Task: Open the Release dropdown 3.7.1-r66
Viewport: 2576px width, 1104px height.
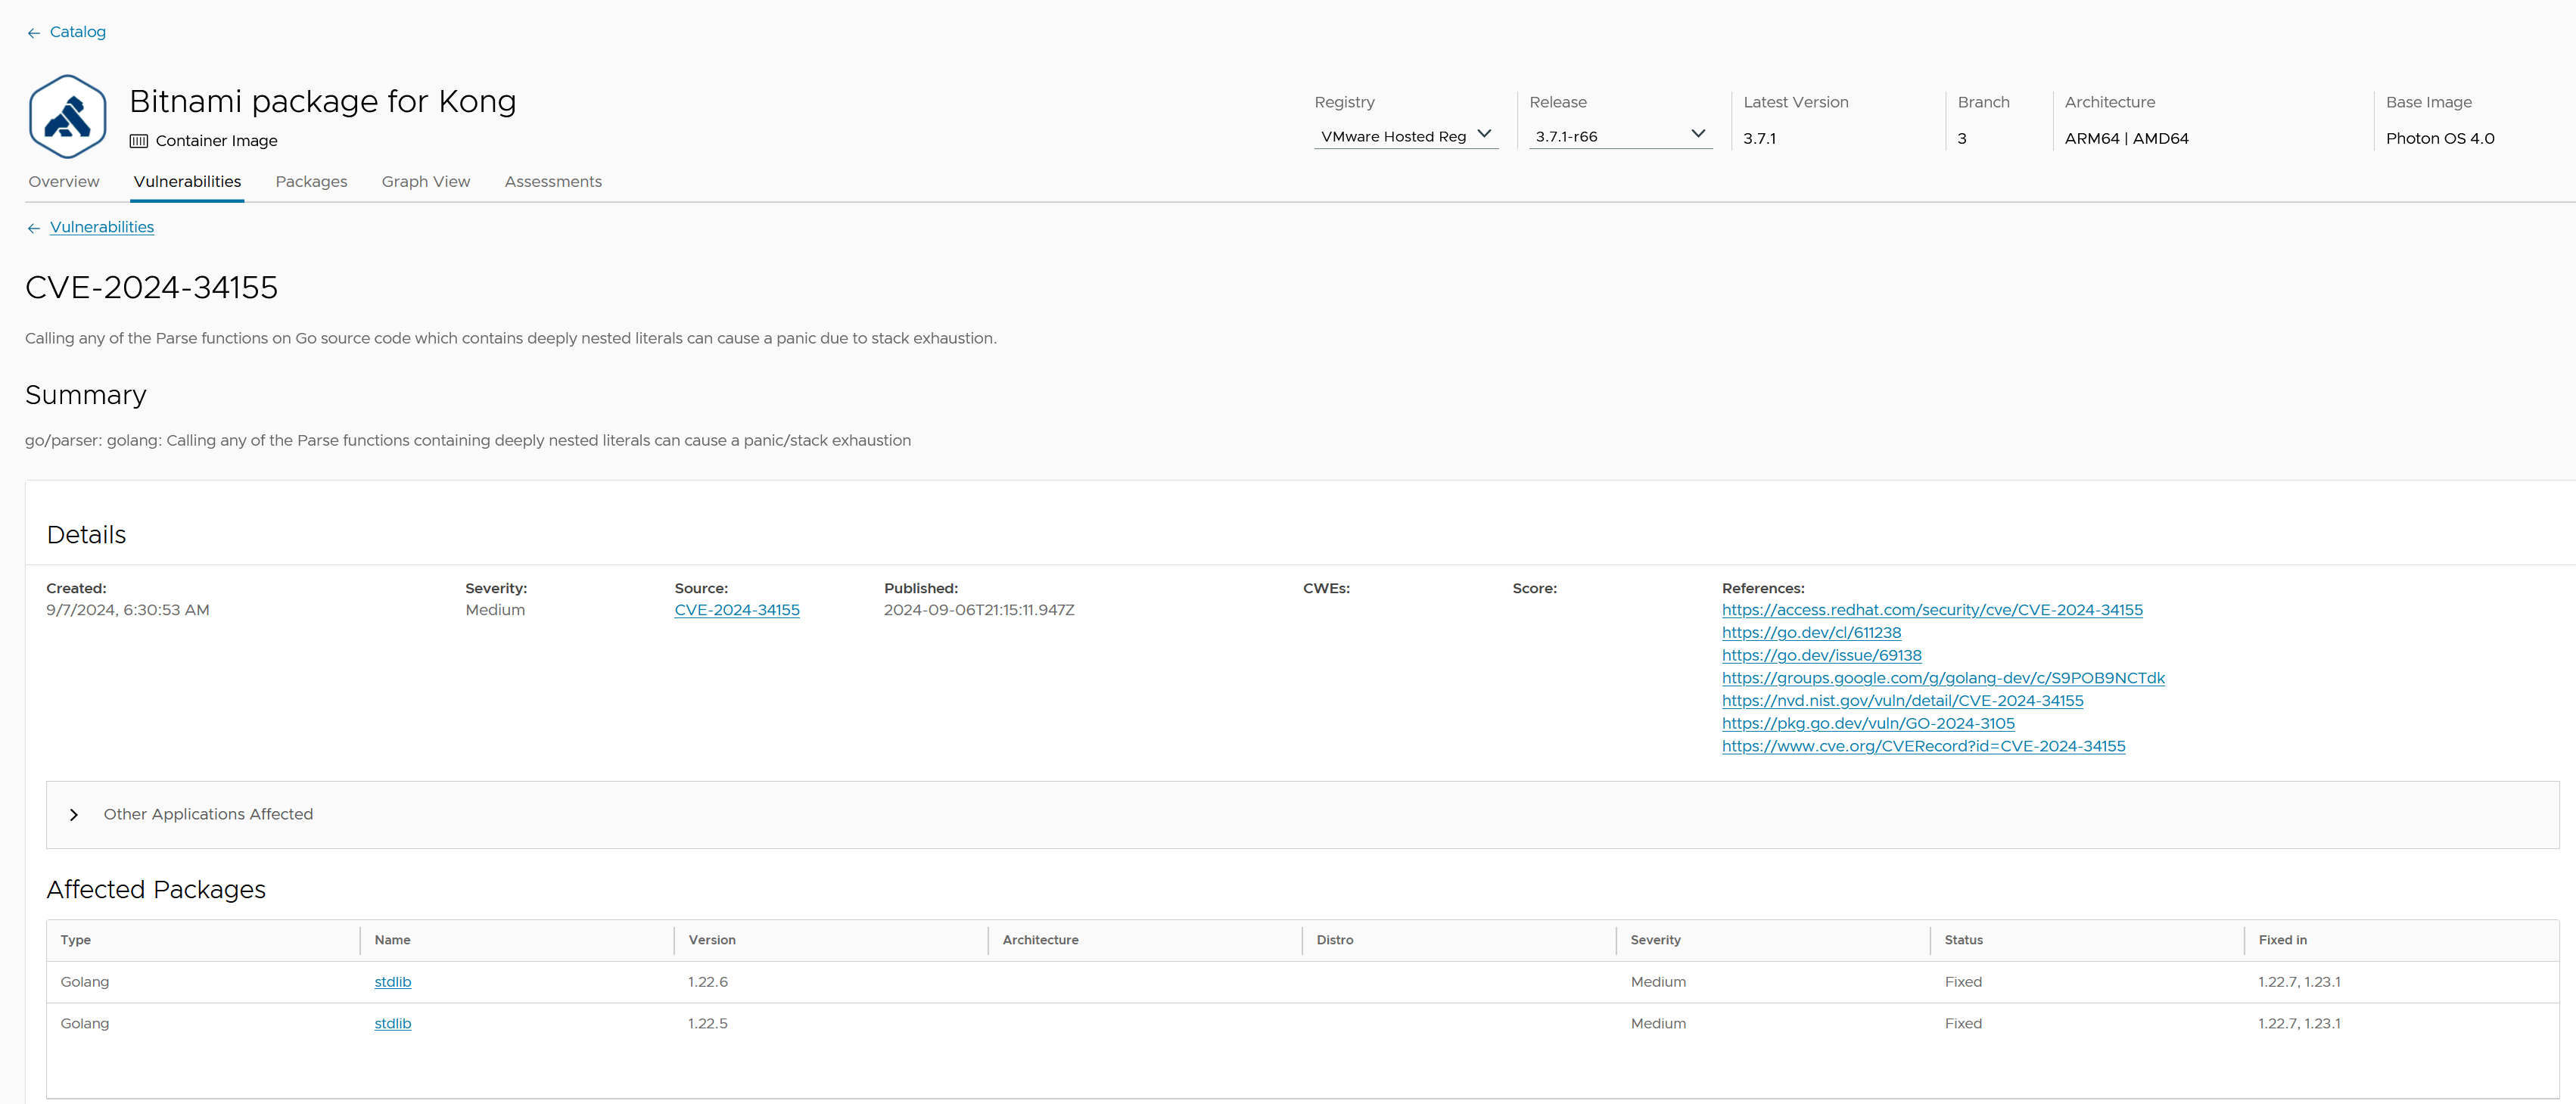Action: point(1620,136)
